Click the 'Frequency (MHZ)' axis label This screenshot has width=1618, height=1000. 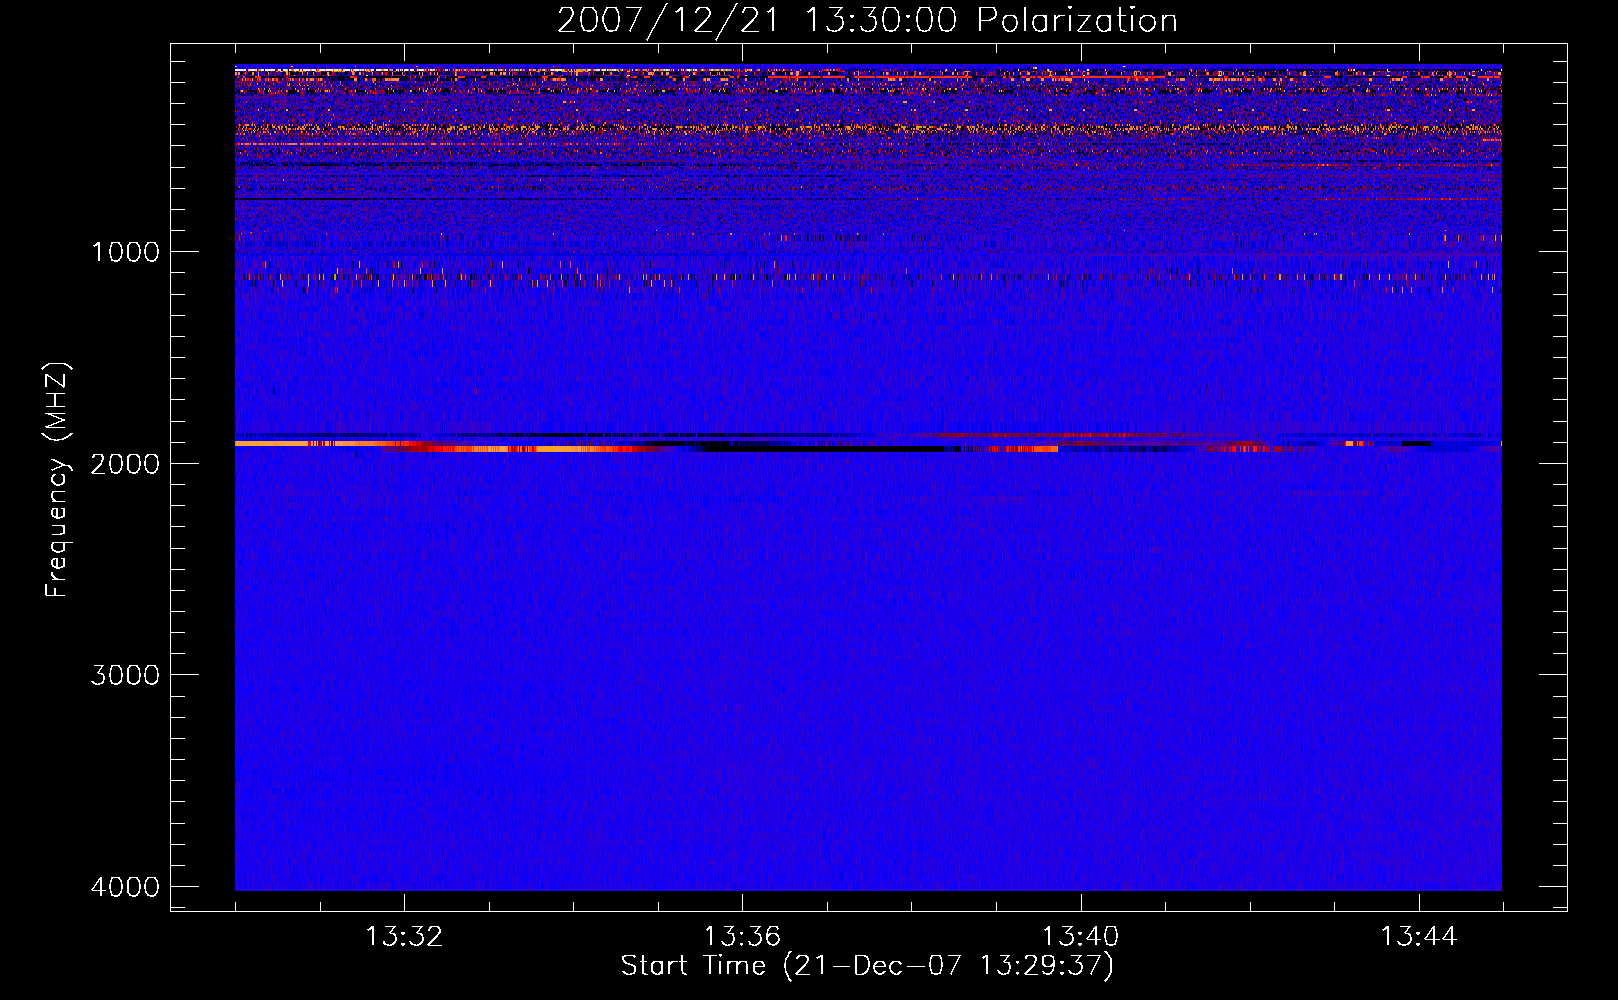click(x=57, y=480)
